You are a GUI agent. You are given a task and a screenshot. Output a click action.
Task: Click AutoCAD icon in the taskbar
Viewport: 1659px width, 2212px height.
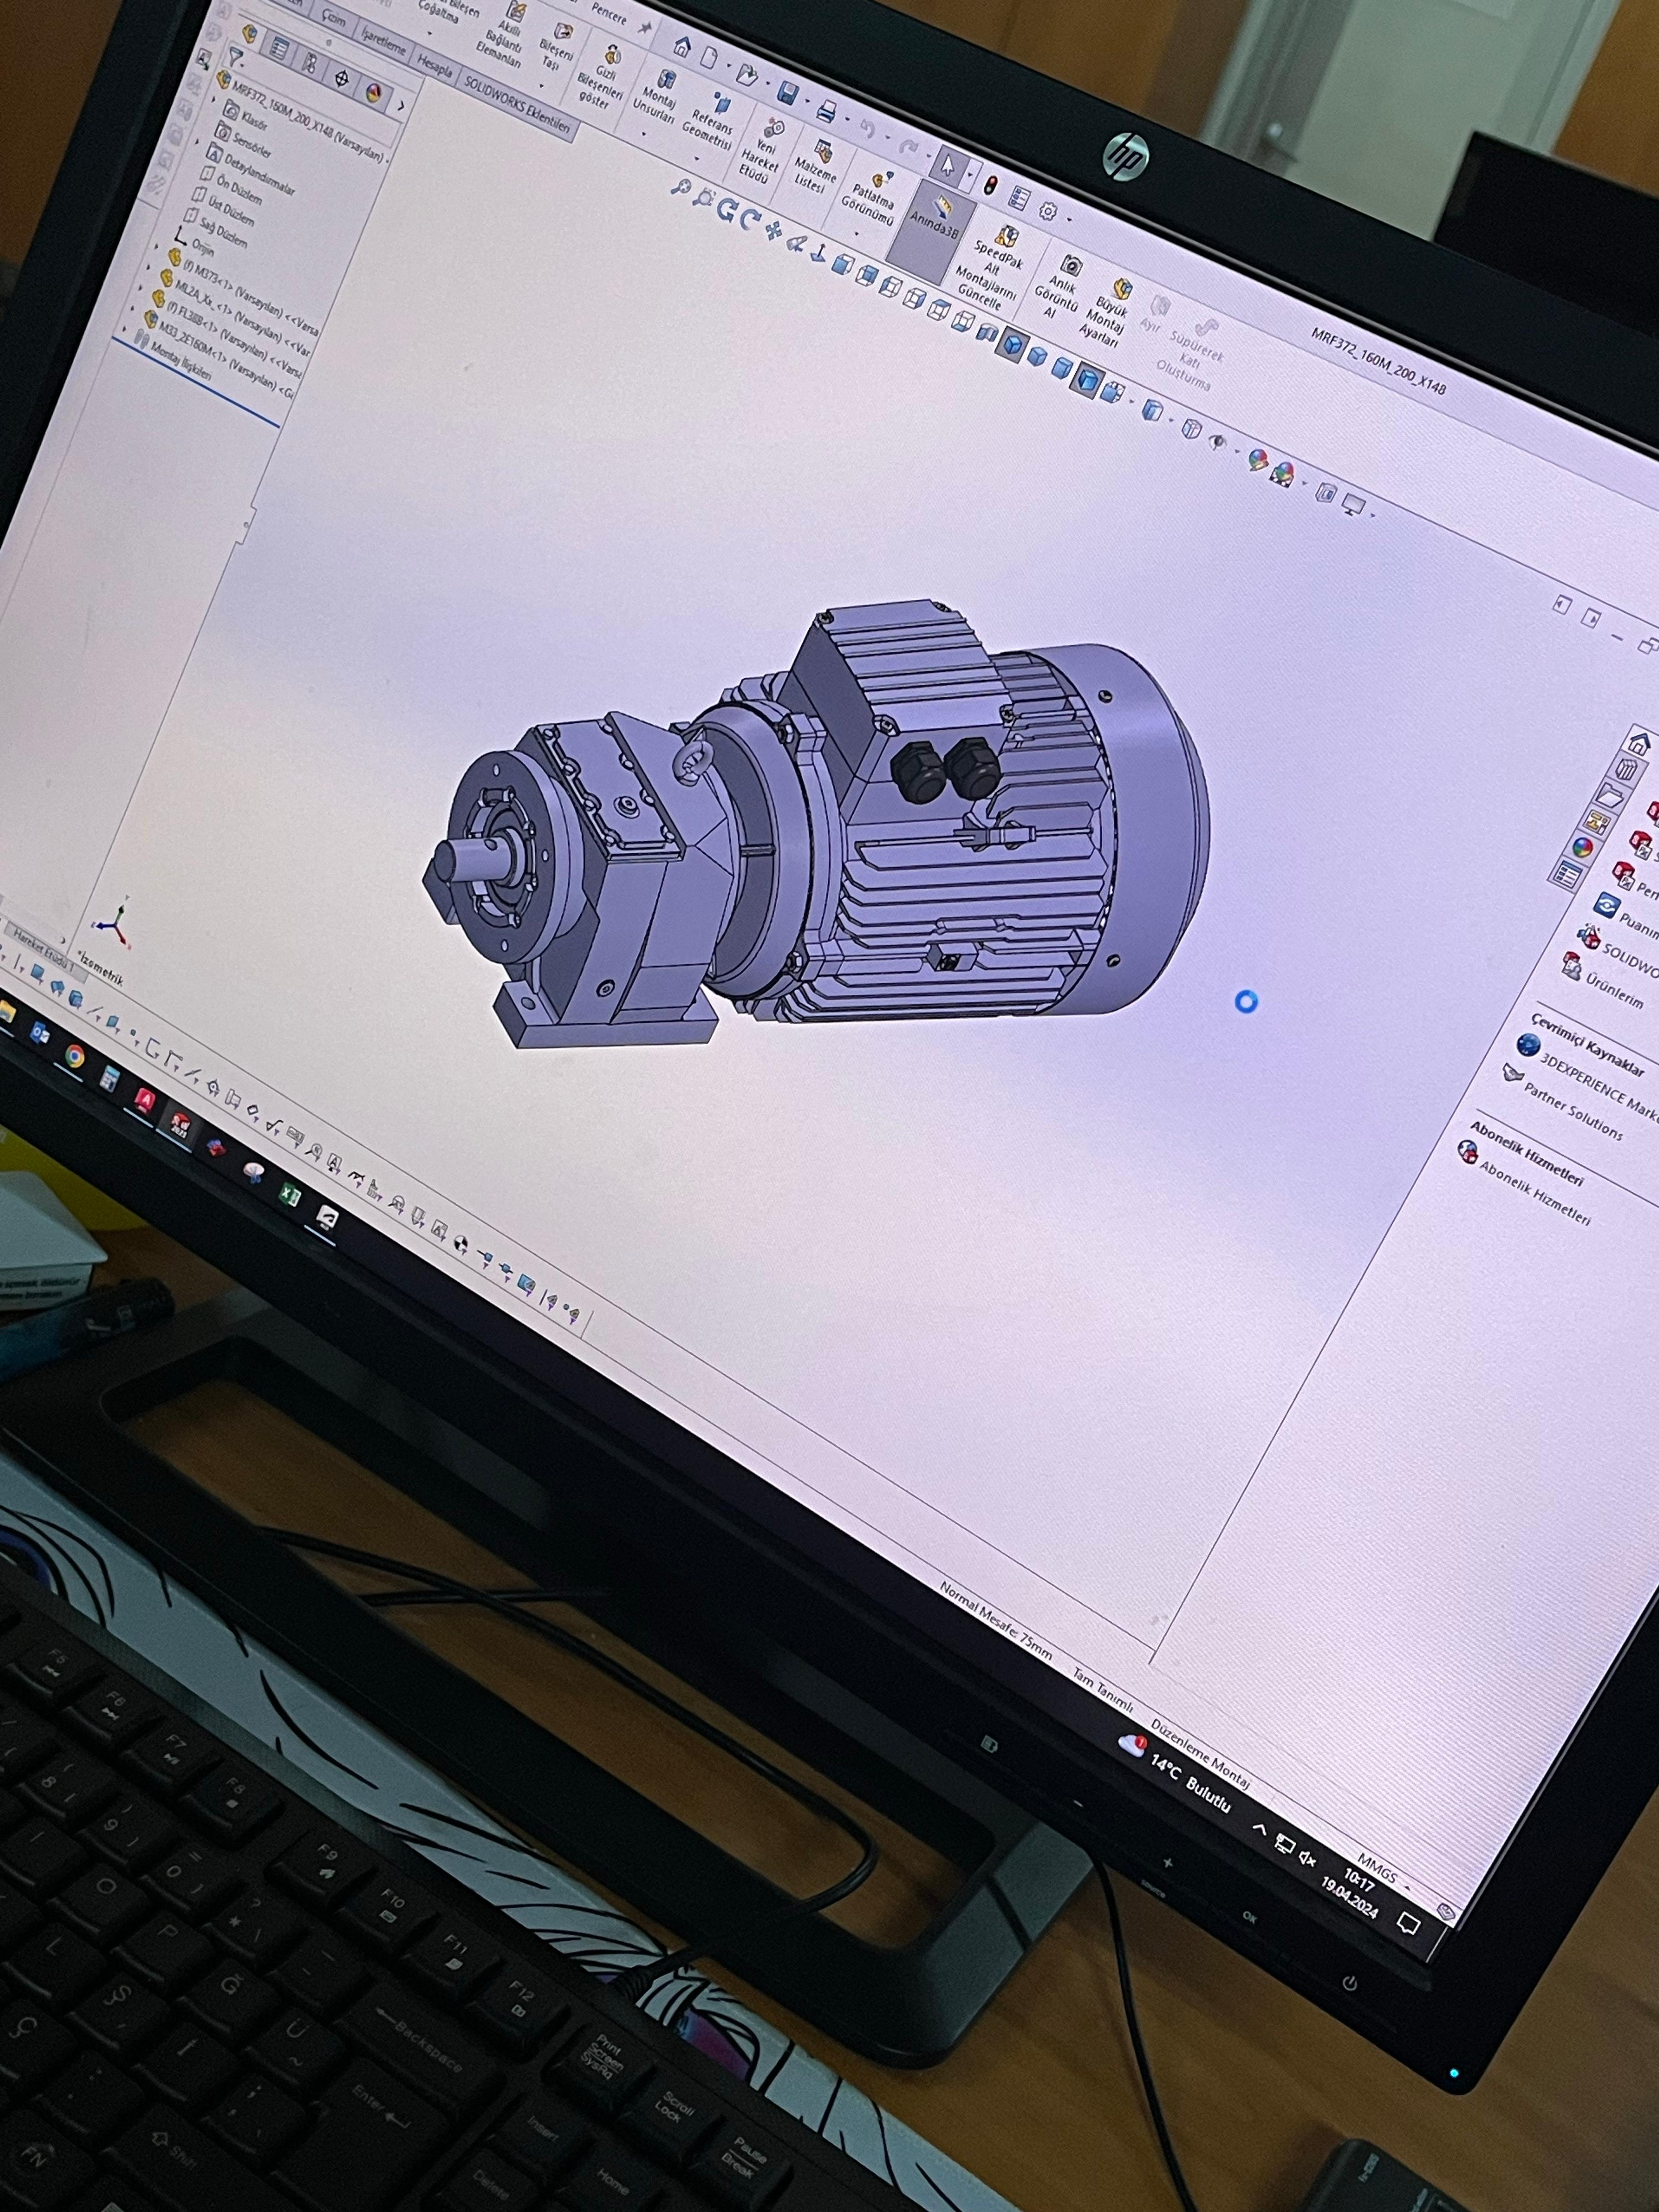pos(145,1100)
